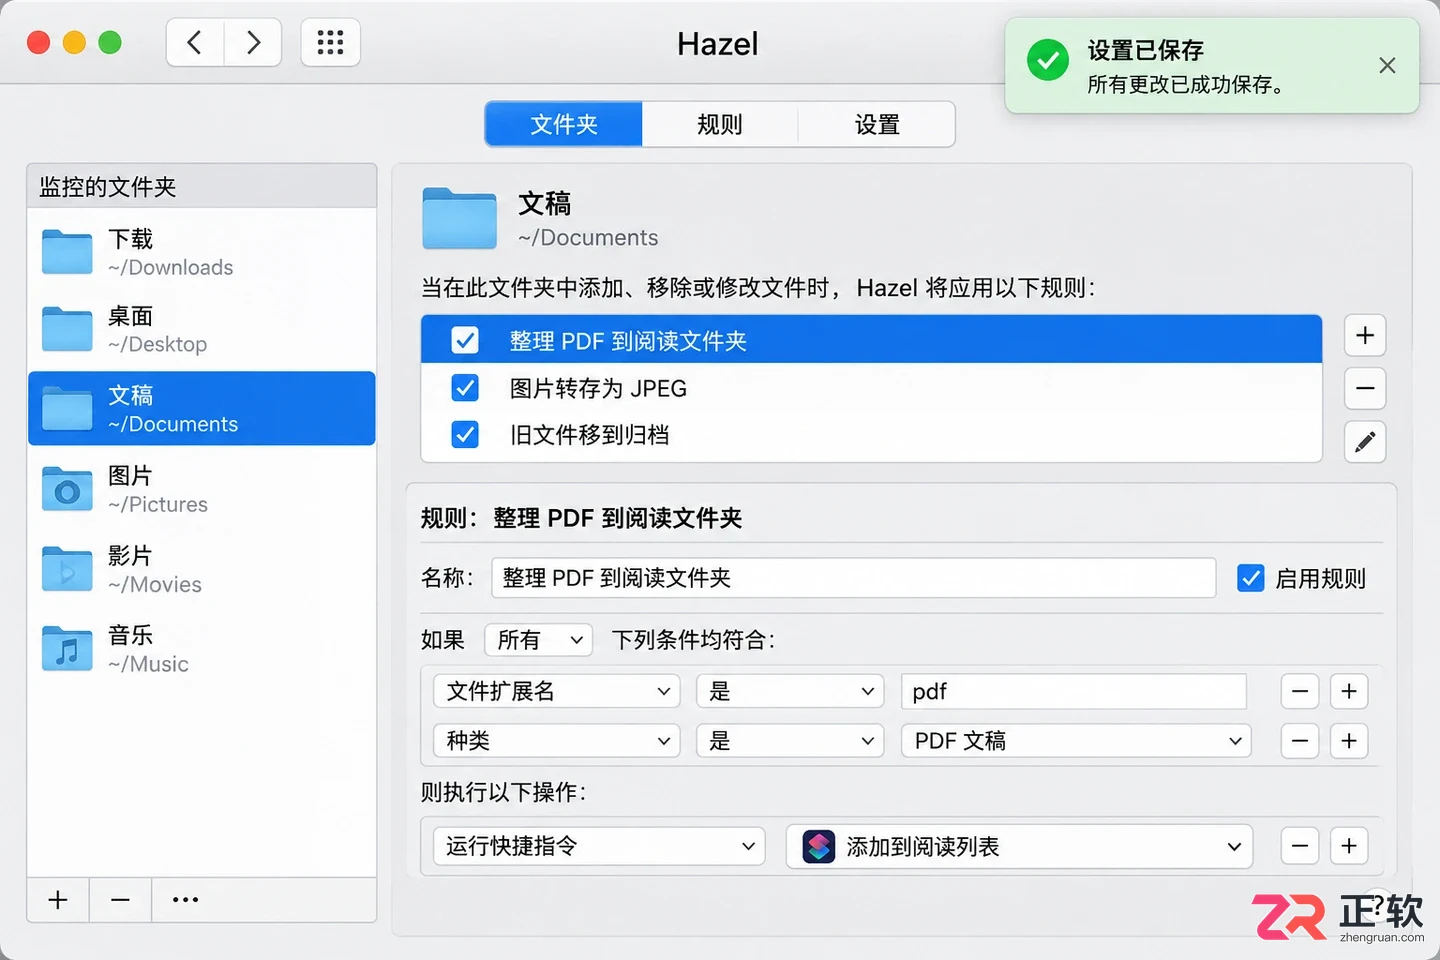Image resolution: width=1440 pixels, height=960 pixels.
Task: Toggle the 旧文件移到归档 rule checkbox
Action: pos(465,434)
